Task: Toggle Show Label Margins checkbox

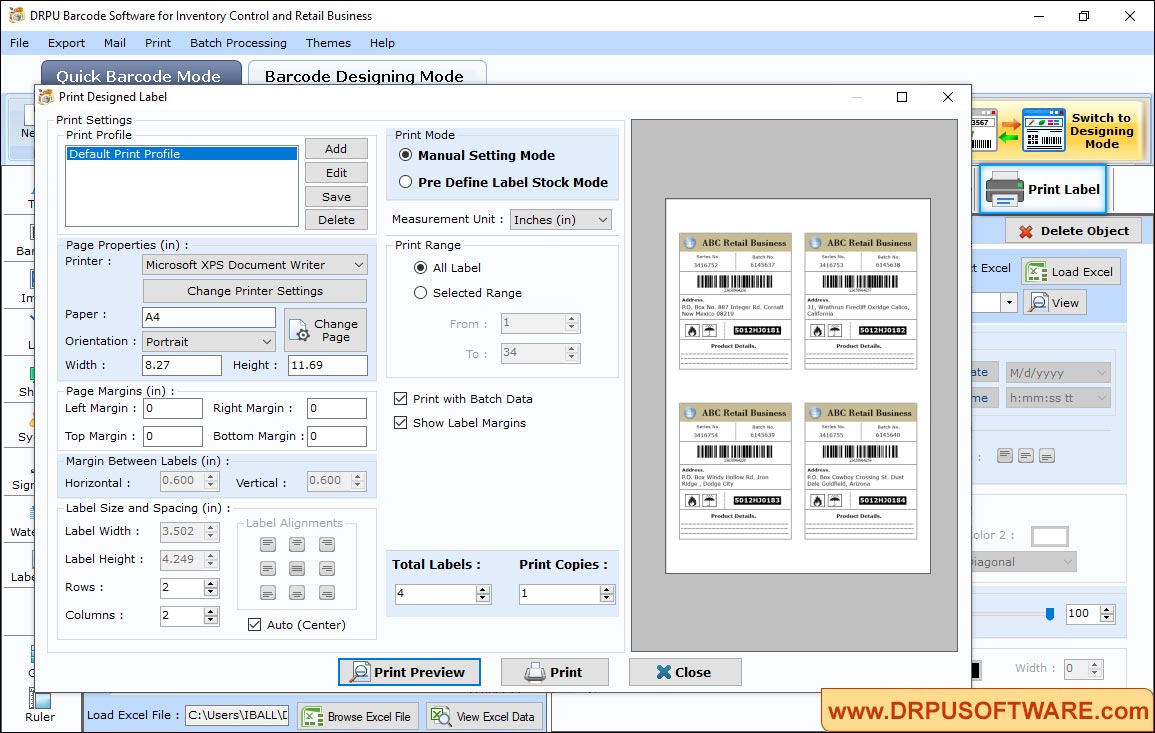Action: pyautogui.click(x=401, y=423)
